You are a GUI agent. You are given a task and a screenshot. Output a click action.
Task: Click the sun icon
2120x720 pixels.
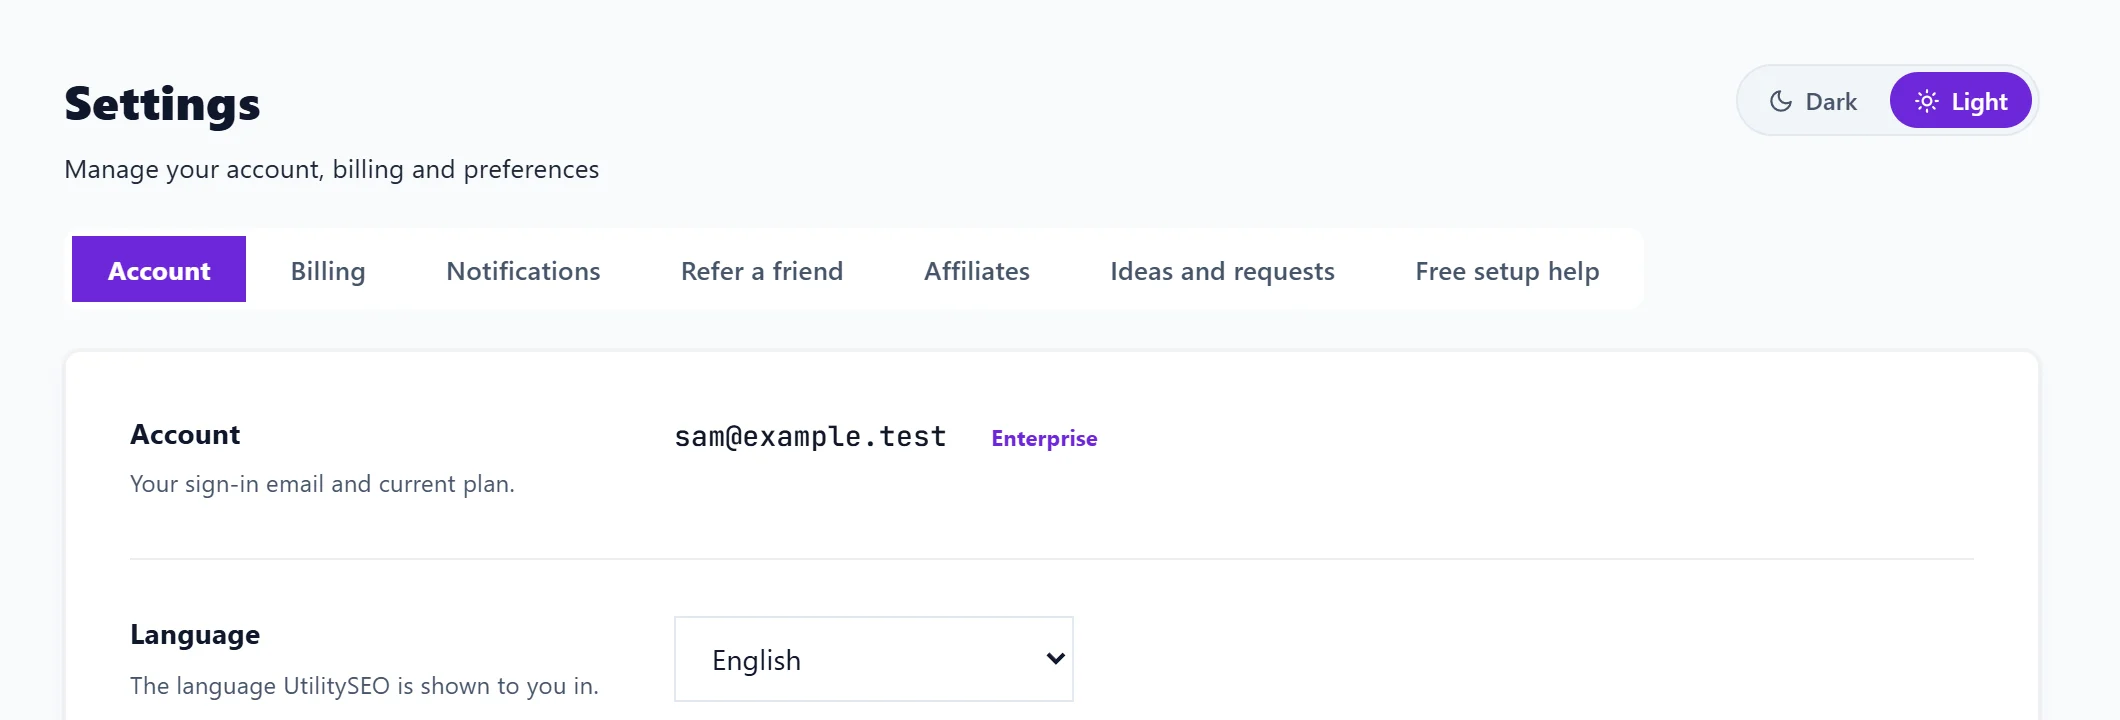point(1926,101)
